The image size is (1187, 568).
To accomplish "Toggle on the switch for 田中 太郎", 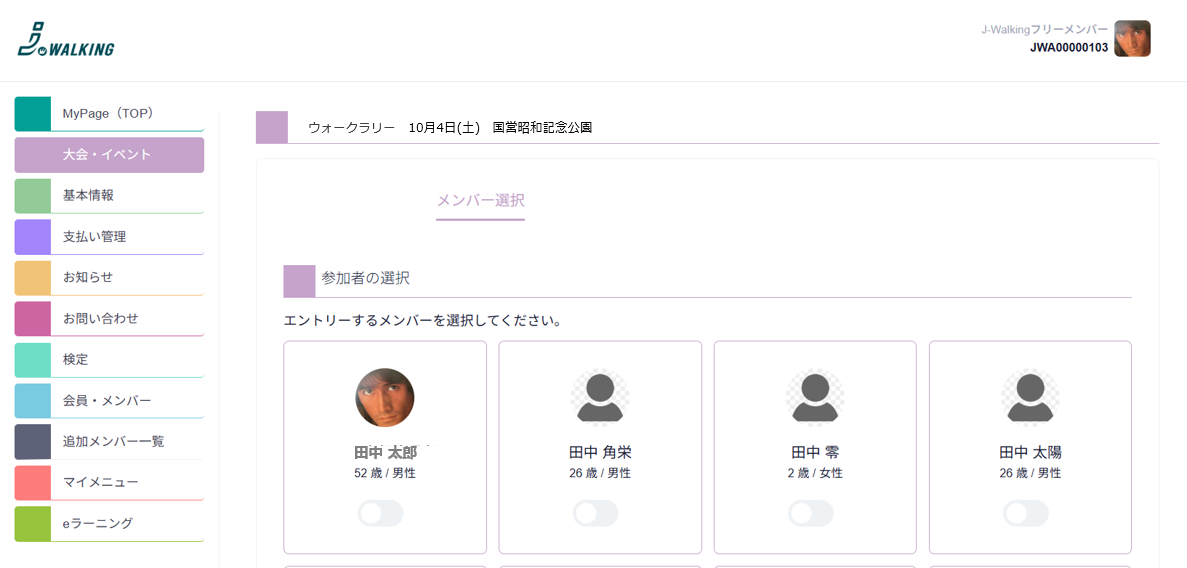I will (x=381, y=513).
